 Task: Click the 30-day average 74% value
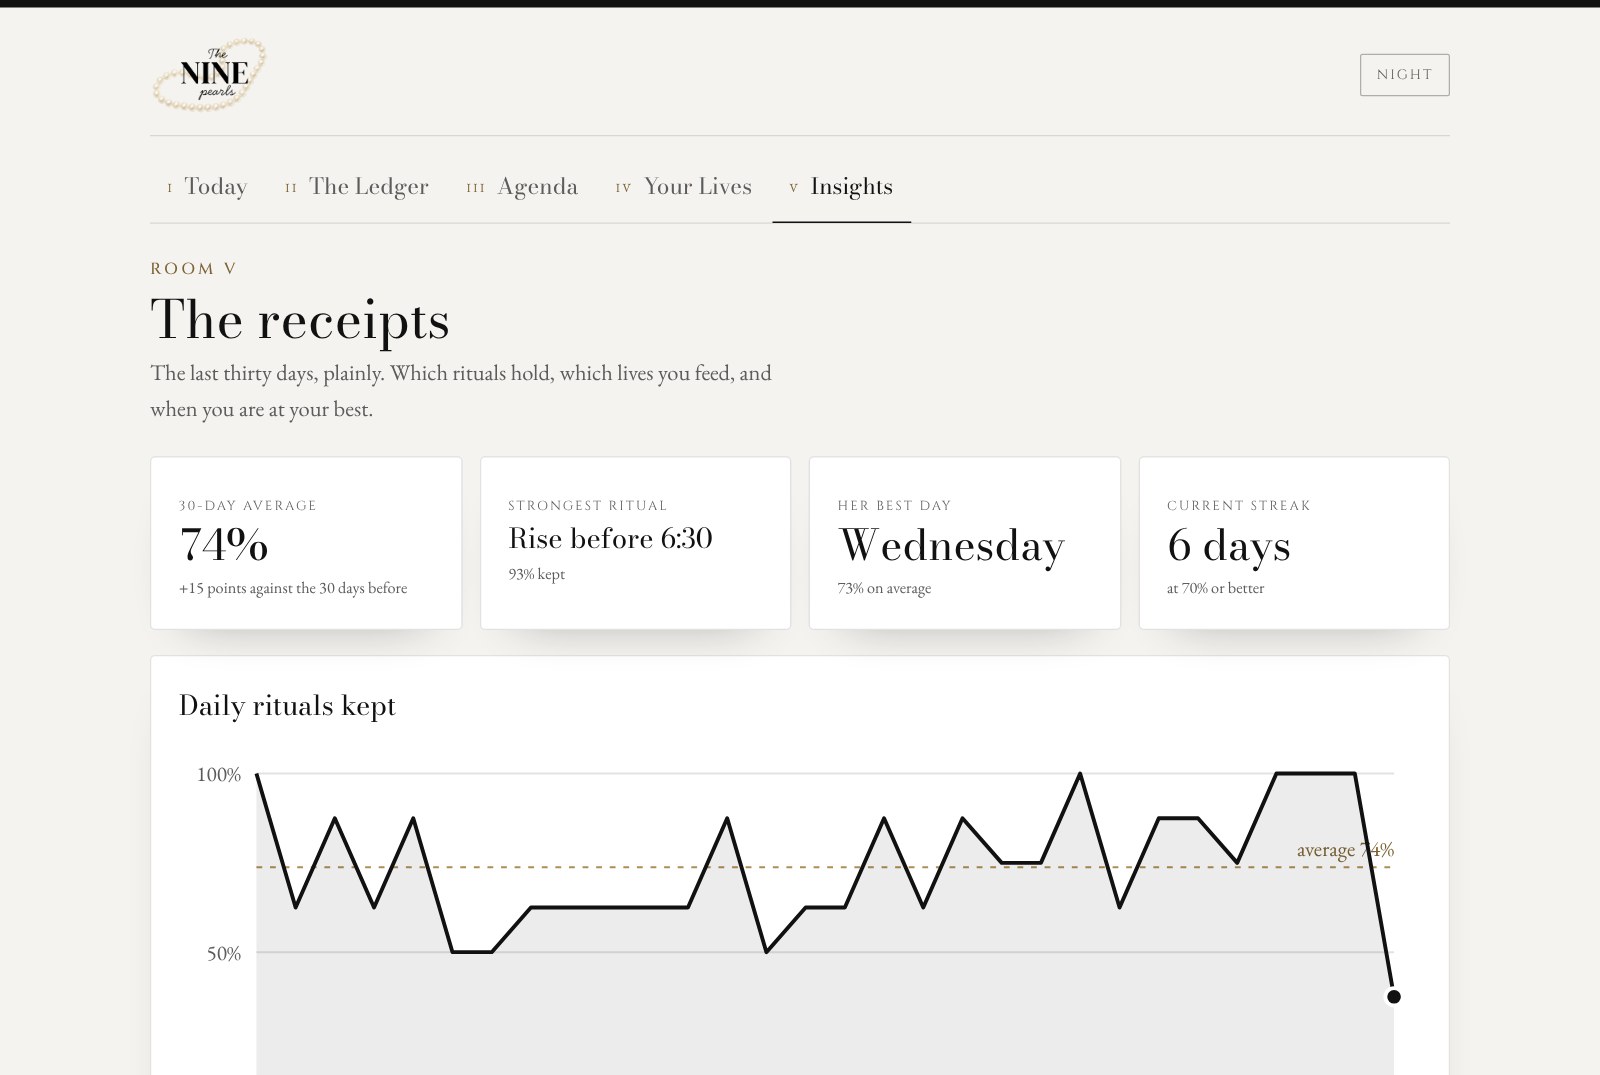[224, 545]
